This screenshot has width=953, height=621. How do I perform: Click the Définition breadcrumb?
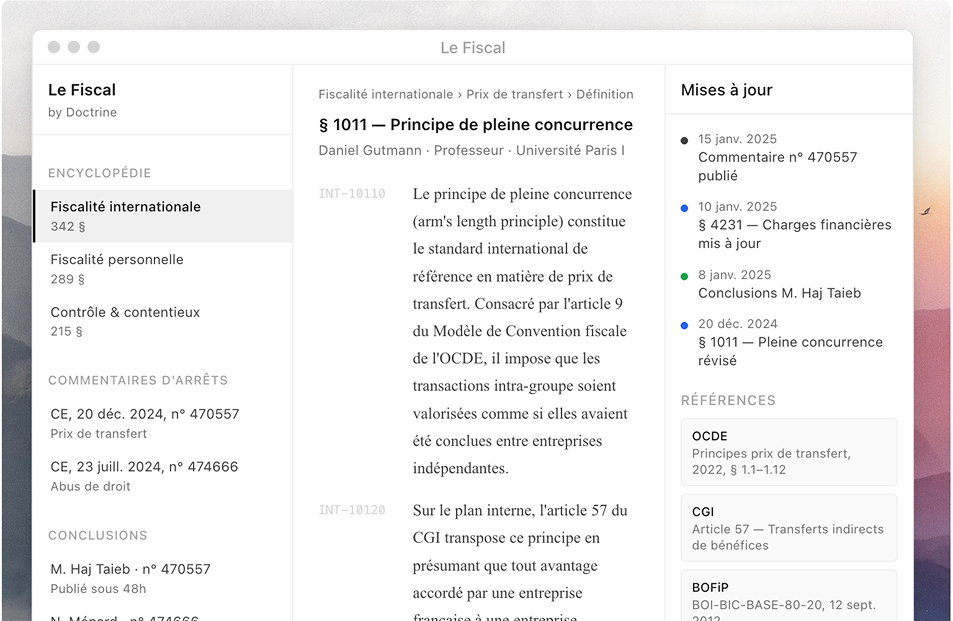tap(604, 94)
